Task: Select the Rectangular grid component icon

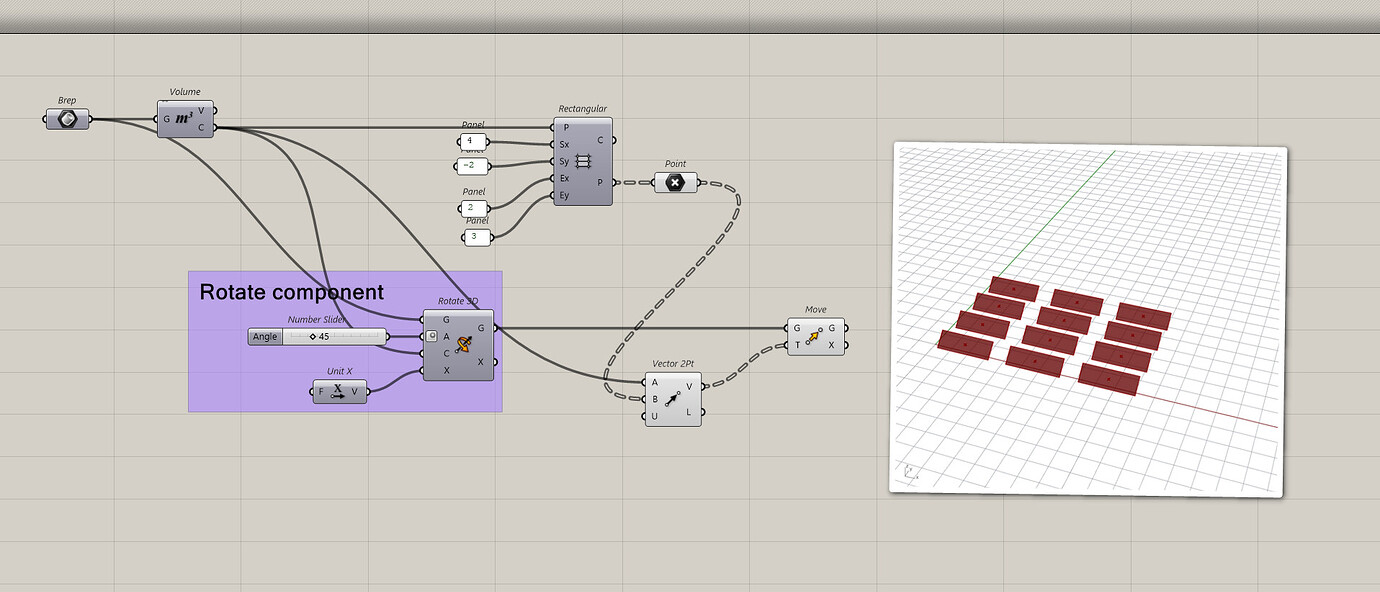Action: 583,161
